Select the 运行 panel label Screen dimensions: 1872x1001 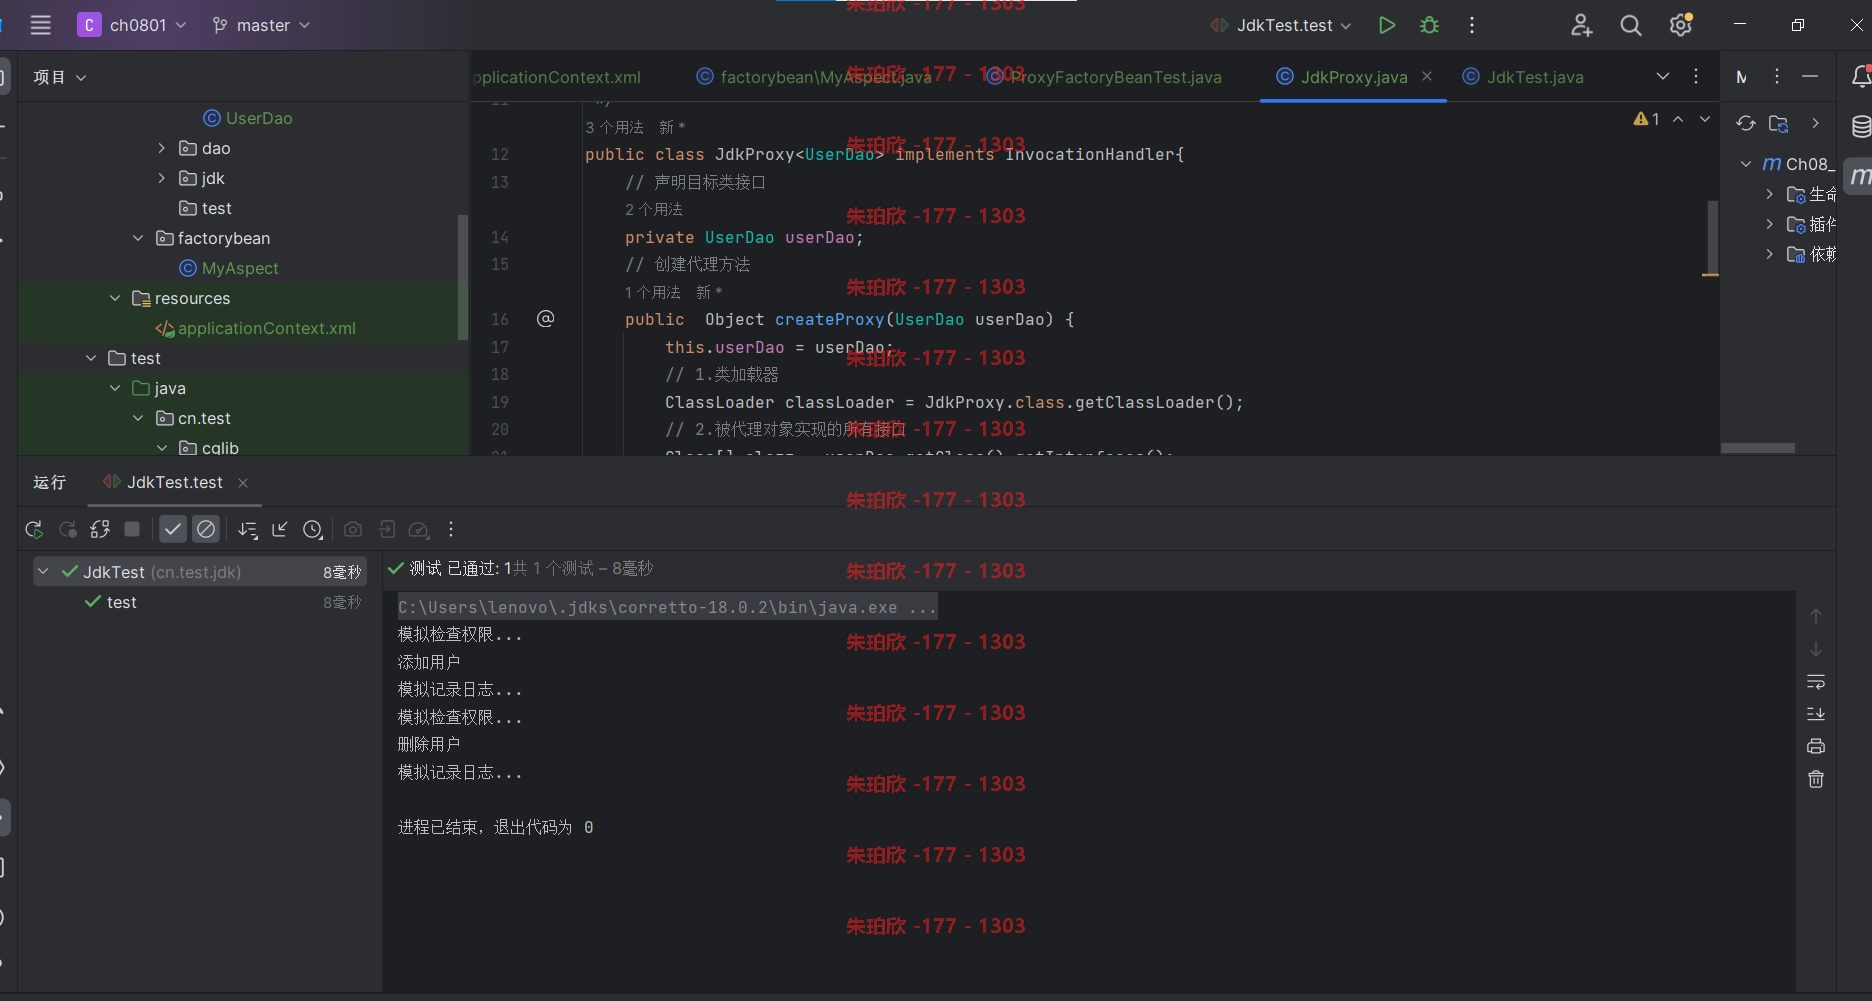tap(50, 482)
